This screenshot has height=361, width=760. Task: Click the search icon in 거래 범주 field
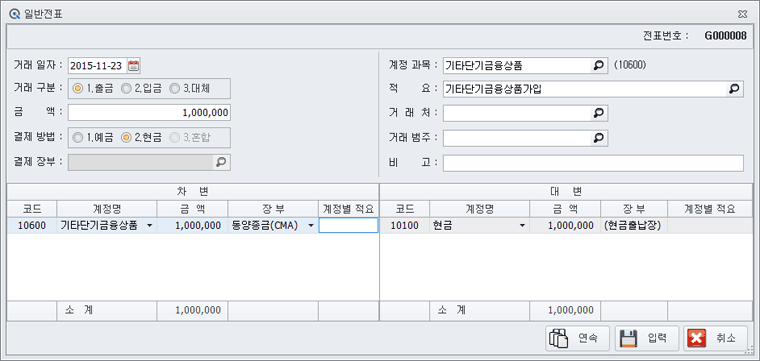point(600,138)
